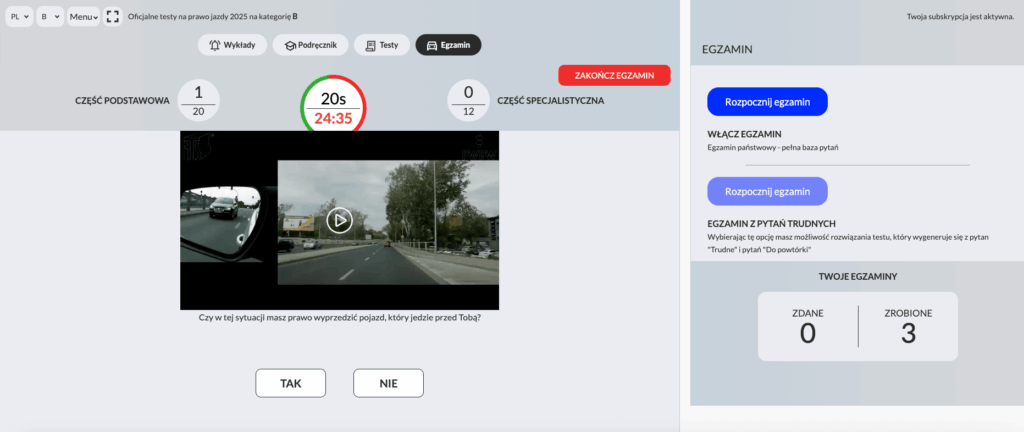This screenshot has height=432, width=1024.
Task: Open the category B dropdown
Action: [x=50, y=17]
